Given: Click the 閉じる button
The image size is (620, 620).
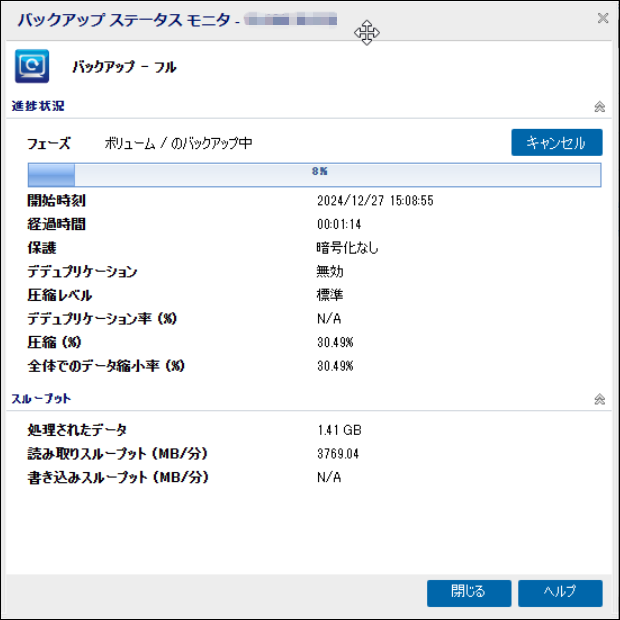Looking at the screenshot, I should point(468,592).
